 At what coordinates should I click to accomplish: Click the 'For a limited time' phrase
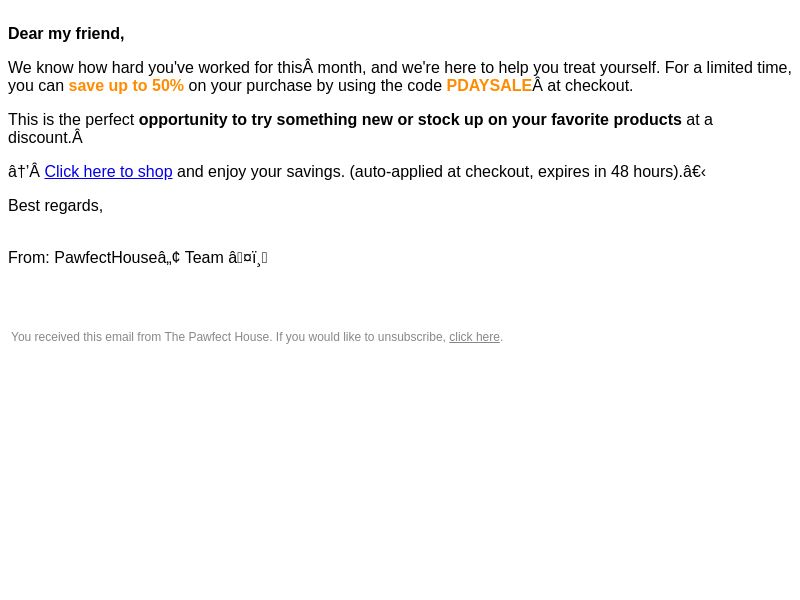pos(728,68)
